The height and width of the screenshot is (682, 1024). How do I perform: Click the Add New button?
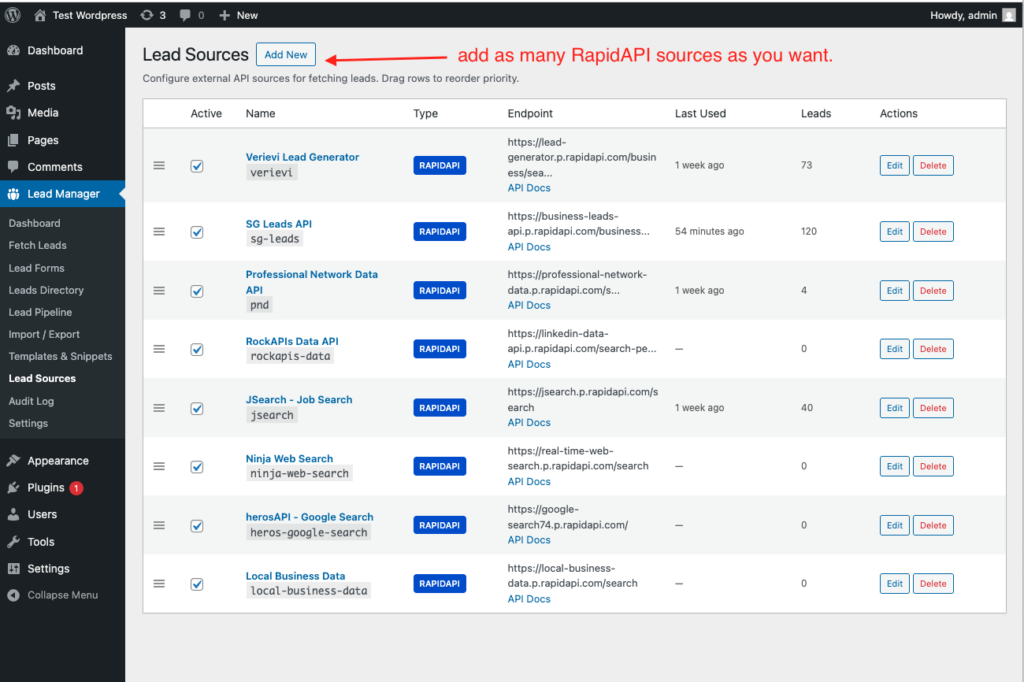(x=286, y=55)
